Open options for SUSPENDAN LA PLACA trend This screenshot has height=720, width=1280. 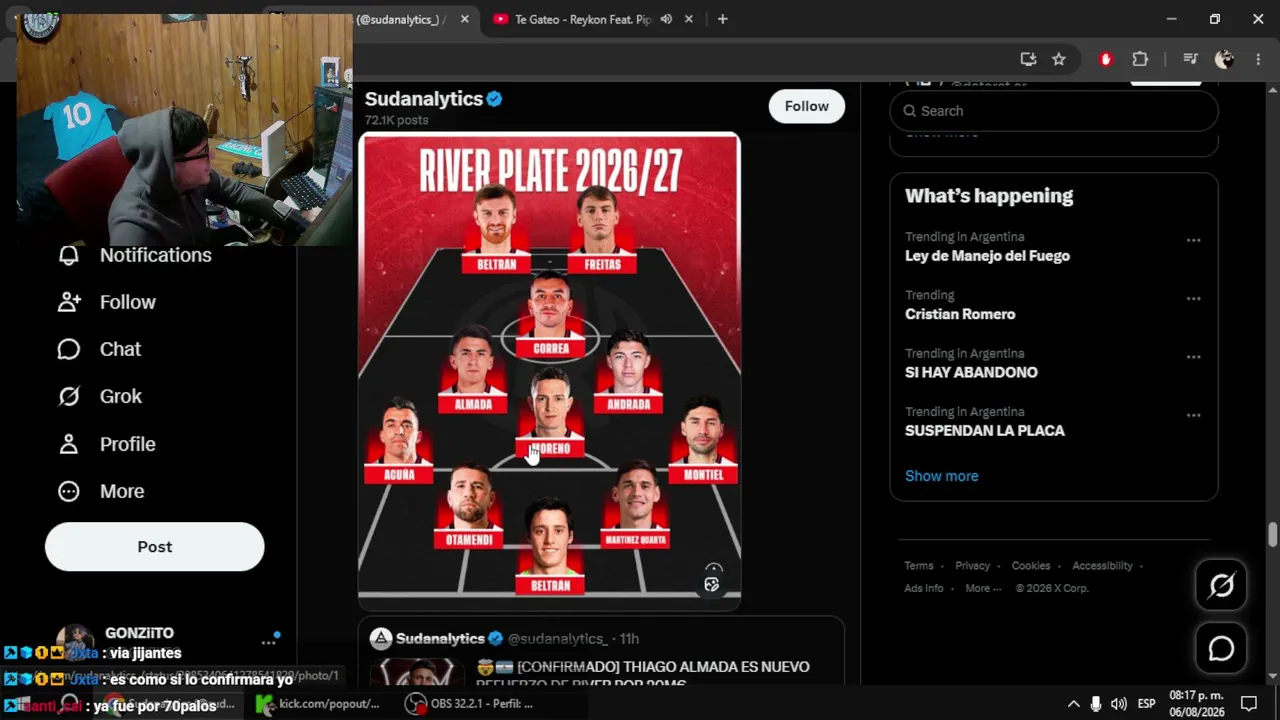pos(1193,414)
